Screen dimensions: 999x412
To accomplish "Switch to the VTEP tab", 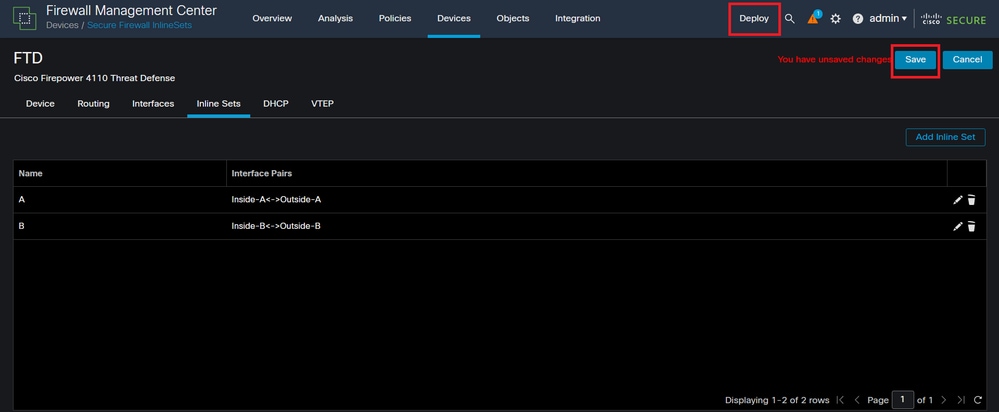I will pyautogui.click(x=322, y=104).
